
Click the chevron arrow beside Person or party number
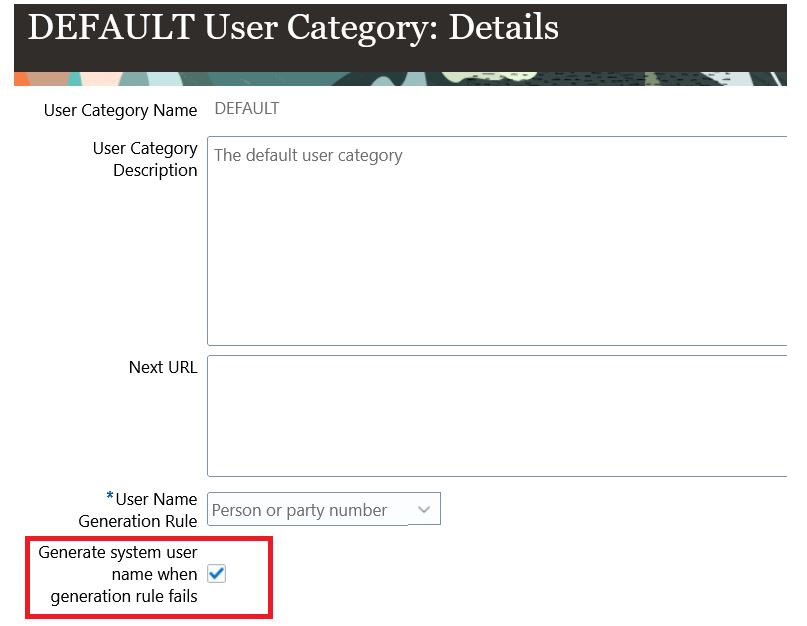click(x=424, y=510)
